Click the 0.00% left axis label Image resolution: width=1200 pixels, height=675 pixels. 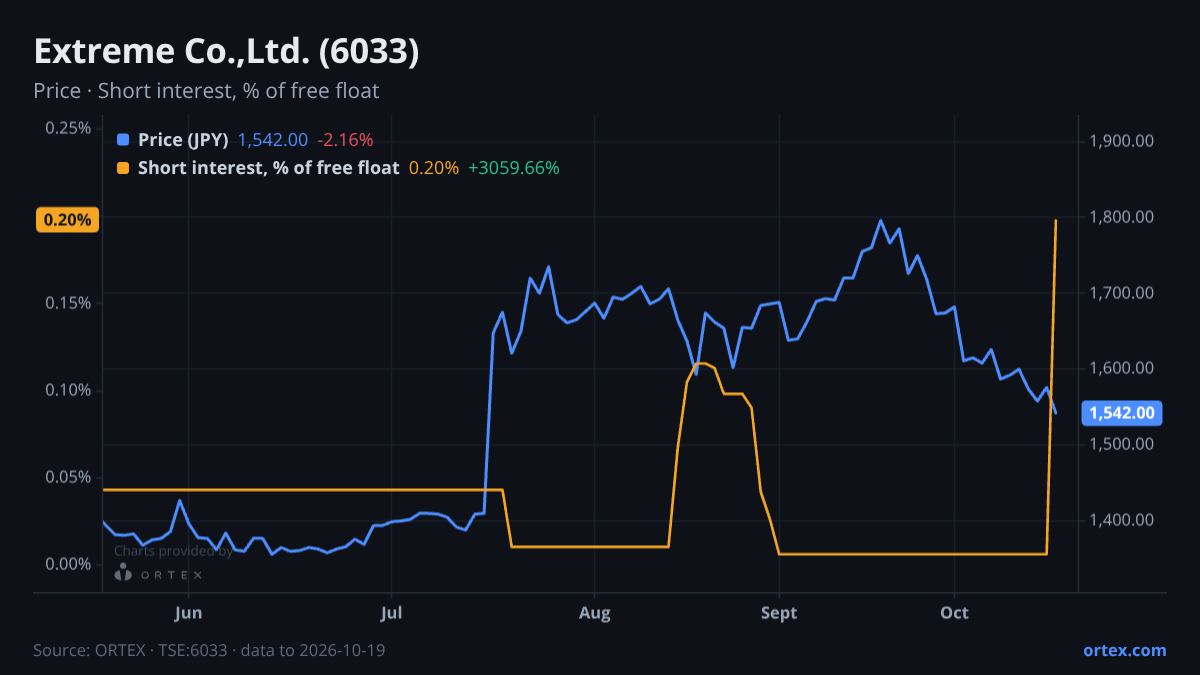click(68, 564)
